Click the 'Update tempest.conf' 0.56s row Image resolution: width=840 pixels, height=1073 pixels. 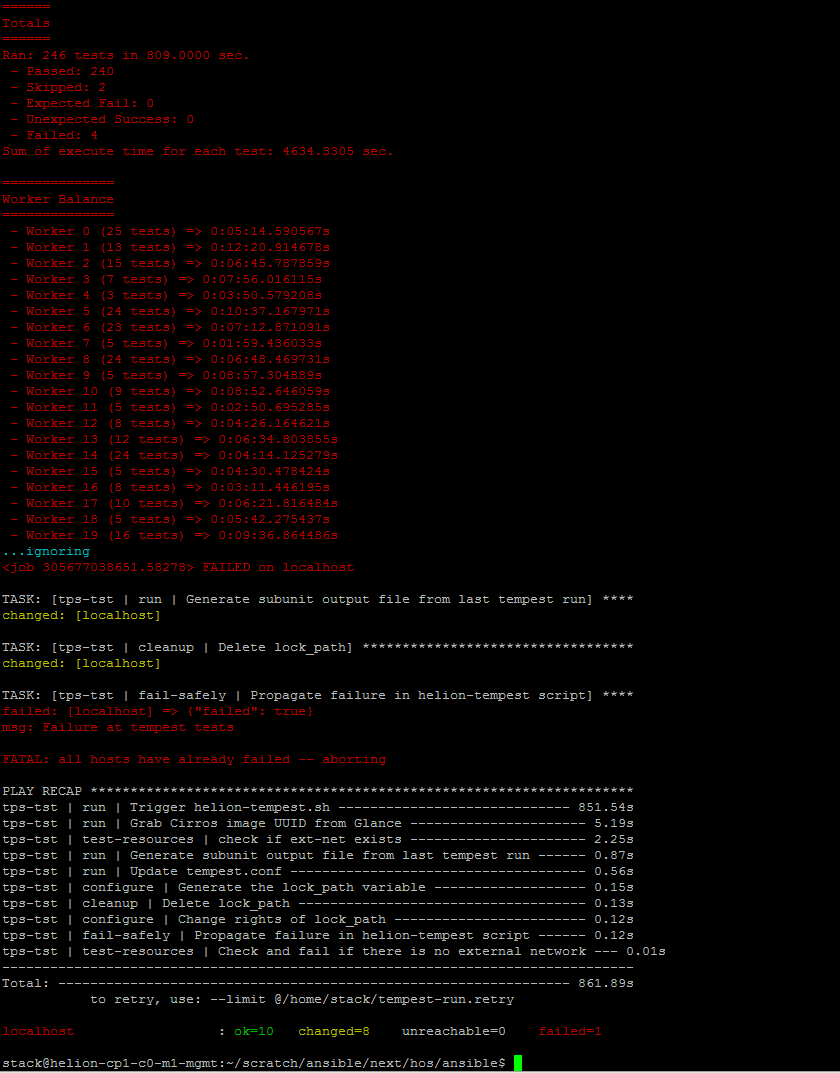point(317,872)
